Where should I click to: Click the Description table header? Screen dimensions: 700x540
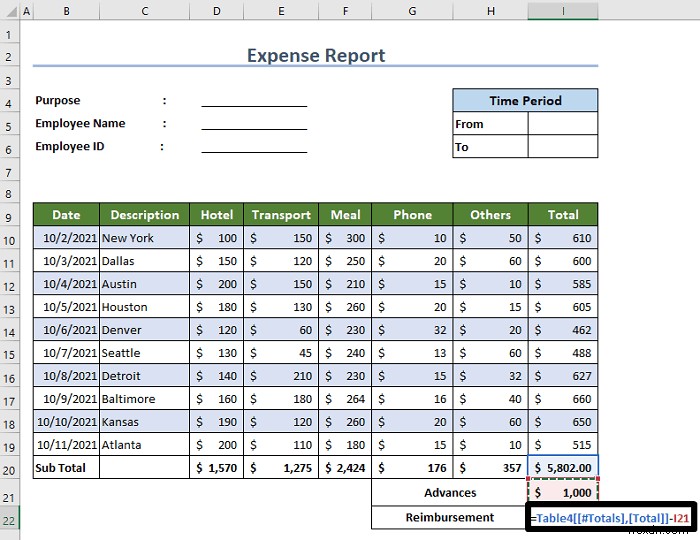(x=145, y=215)
